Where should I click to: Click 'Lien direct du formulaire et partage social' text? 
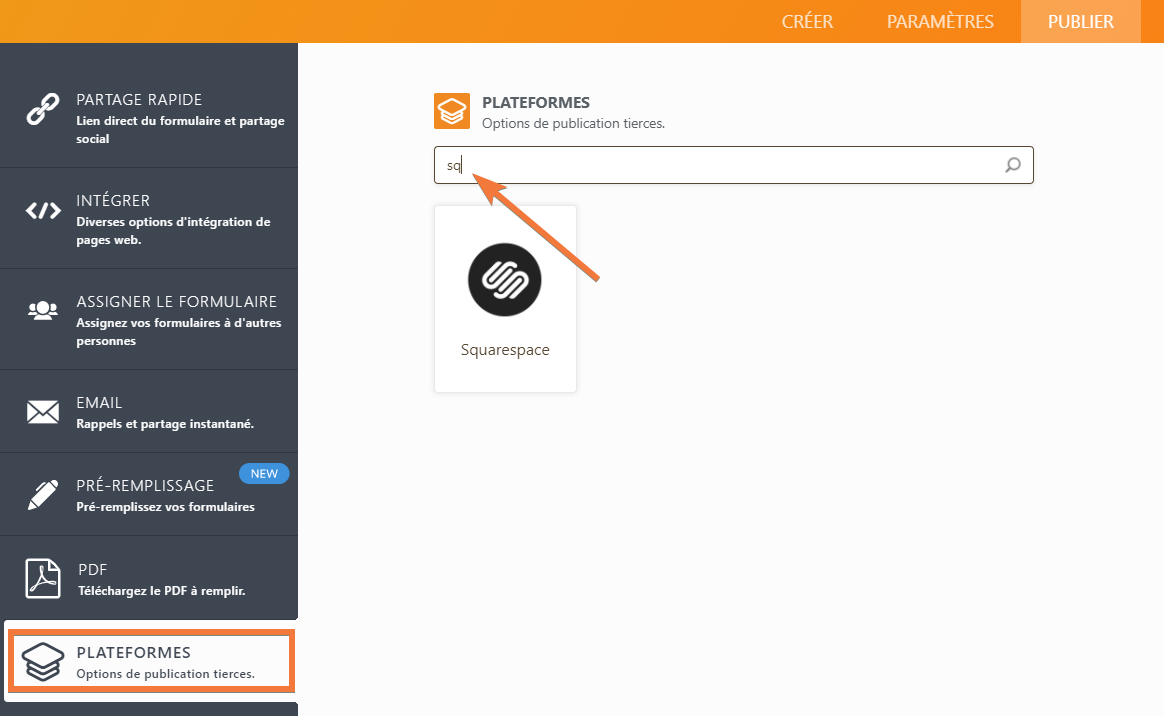[180, 130]
